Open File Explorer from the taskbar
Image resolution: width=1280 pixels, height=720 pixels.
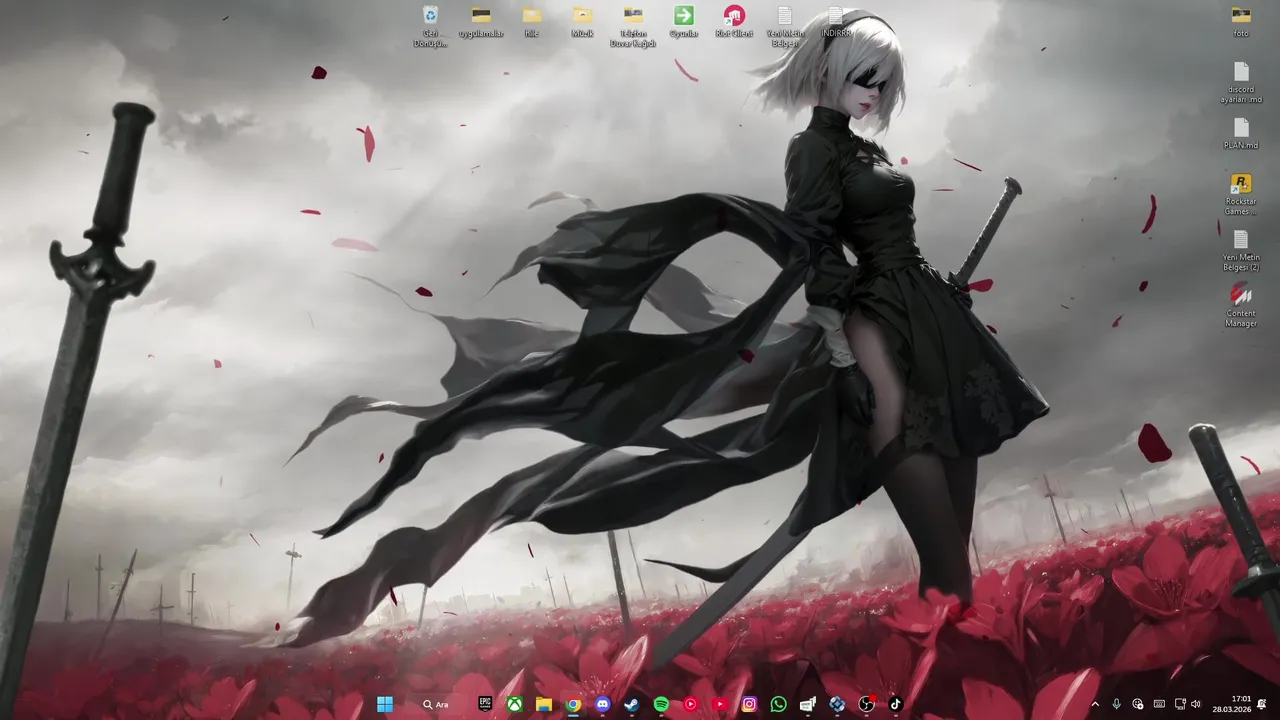tap(544, 704)
